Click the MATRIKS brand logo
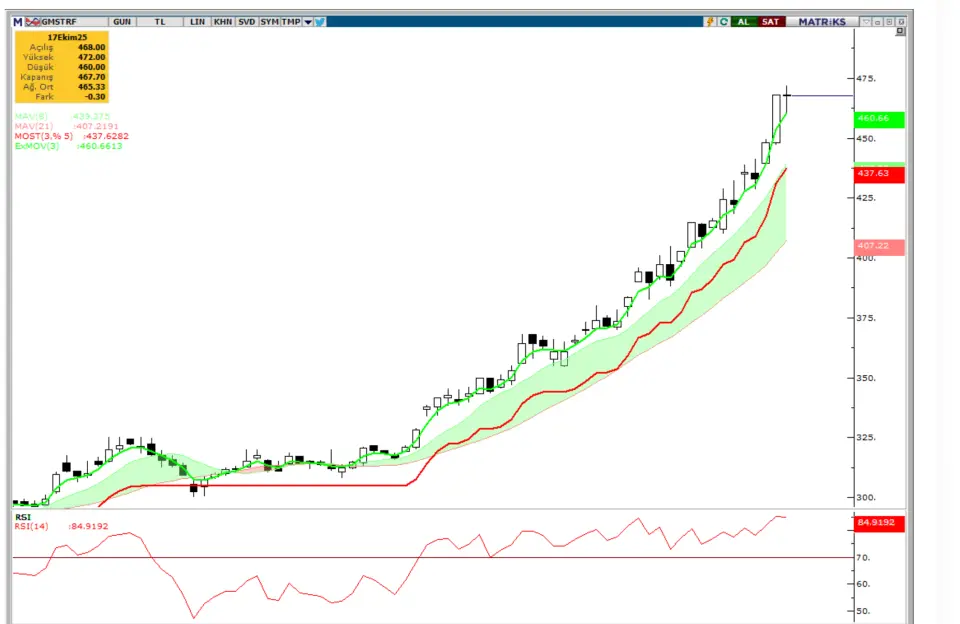960x624 pixels. 821,21
